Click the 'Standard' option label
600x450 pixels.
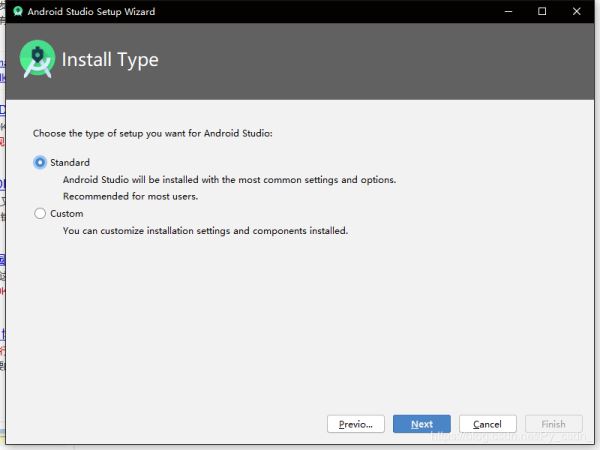70,162
